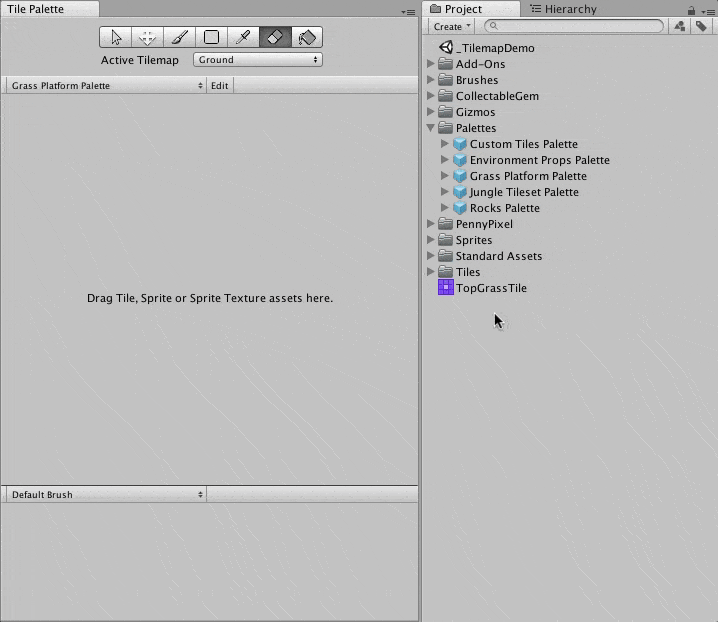Click the Grass Platform Palette cube icon
This screenshot has height=622, width=718.
(x=460, y=176)
